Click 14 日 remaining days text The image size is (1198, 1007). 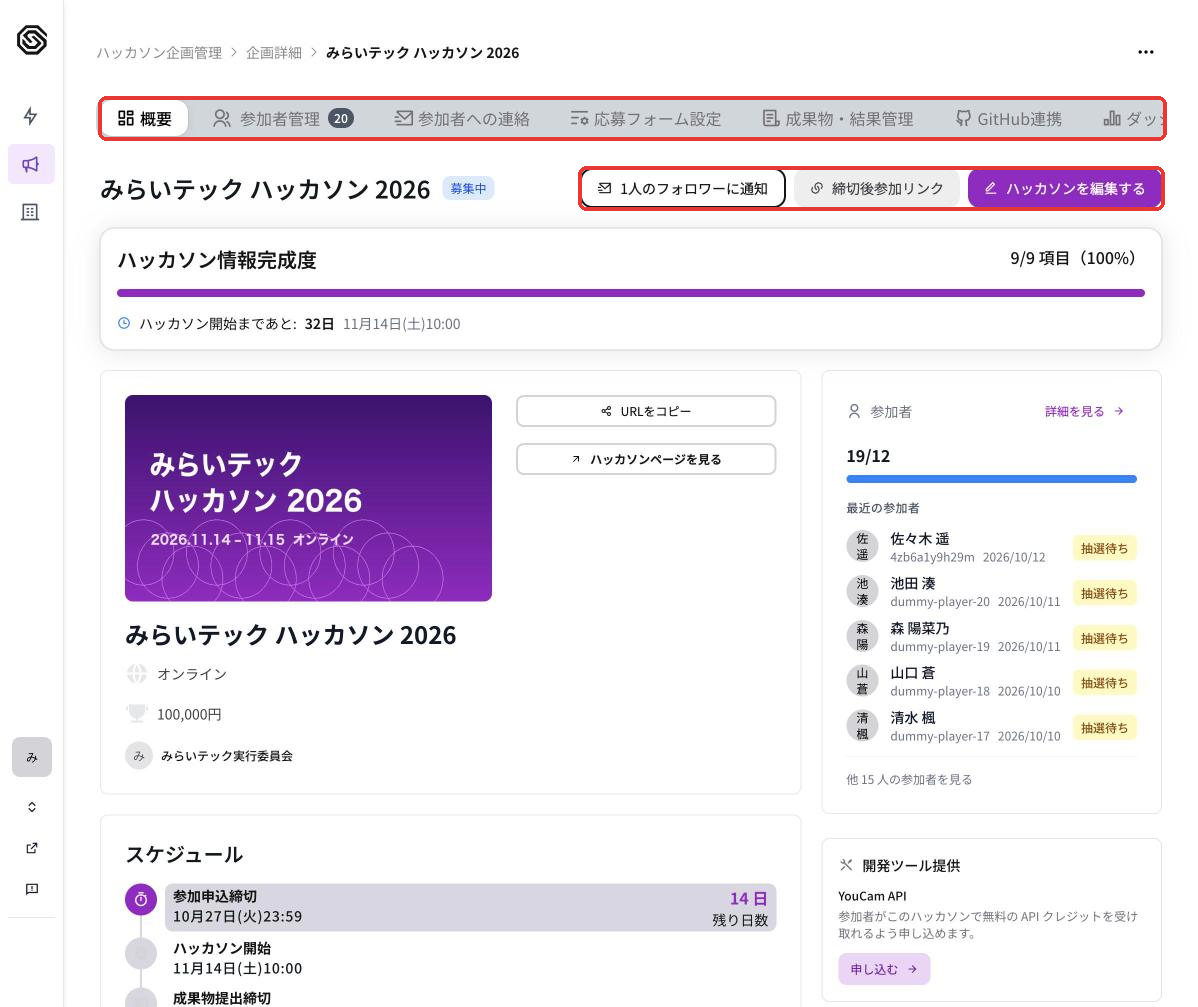(x=748, y=899)
